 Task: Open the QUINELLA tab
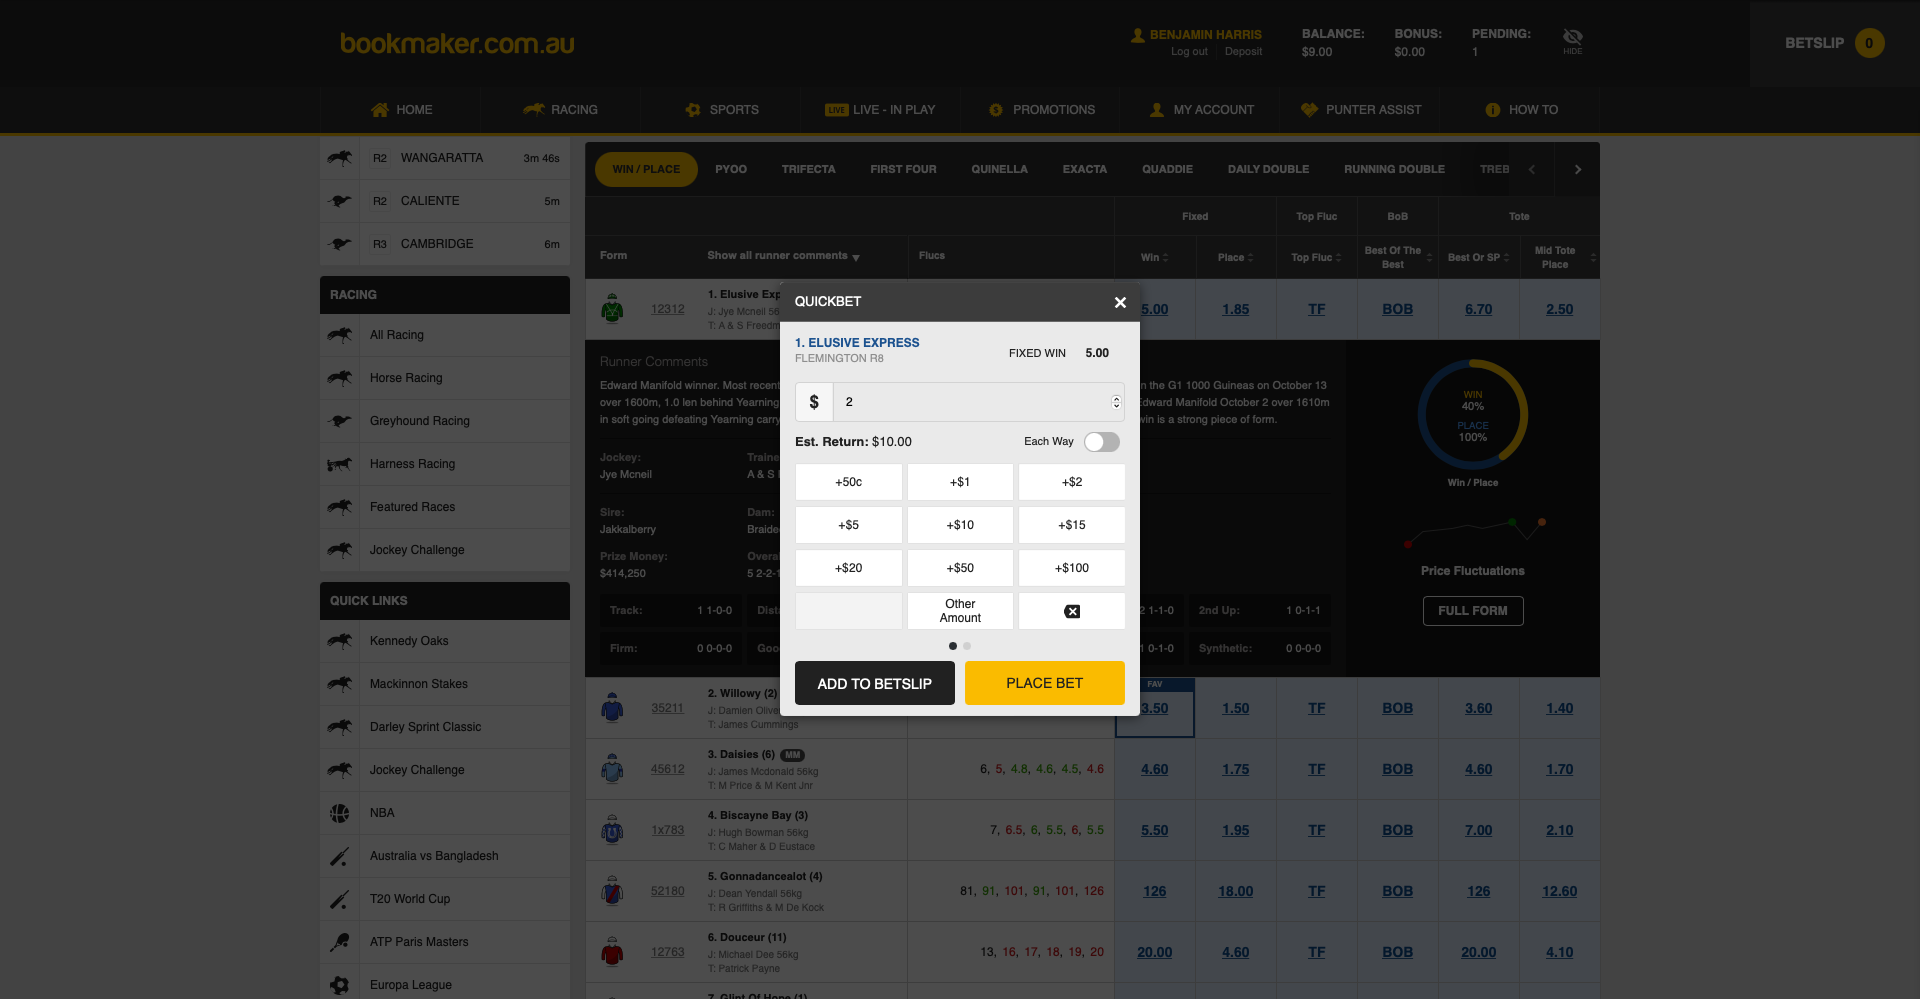999,169
